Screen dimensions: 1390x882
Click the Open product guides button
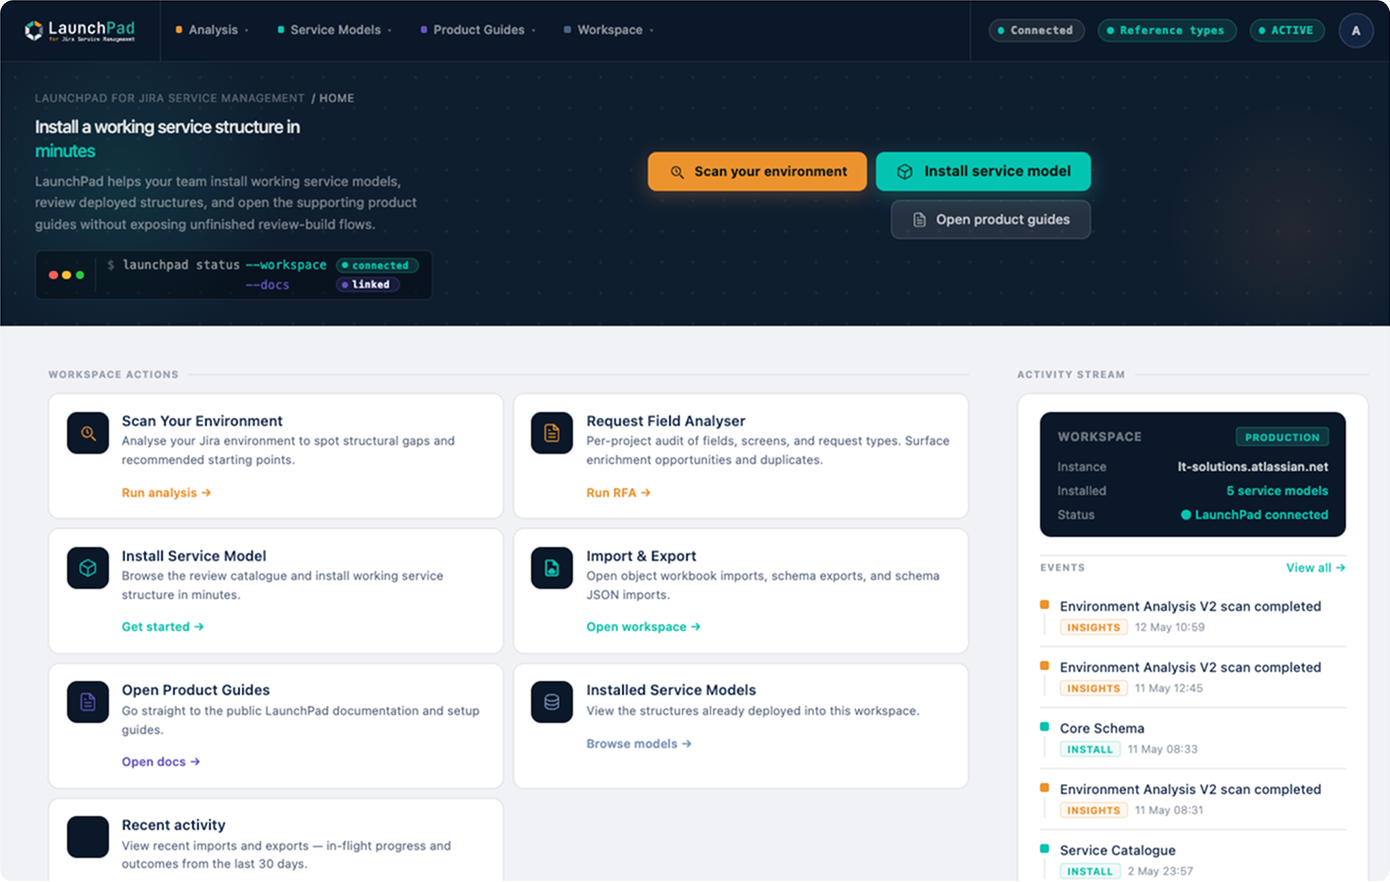coord(991,220)
